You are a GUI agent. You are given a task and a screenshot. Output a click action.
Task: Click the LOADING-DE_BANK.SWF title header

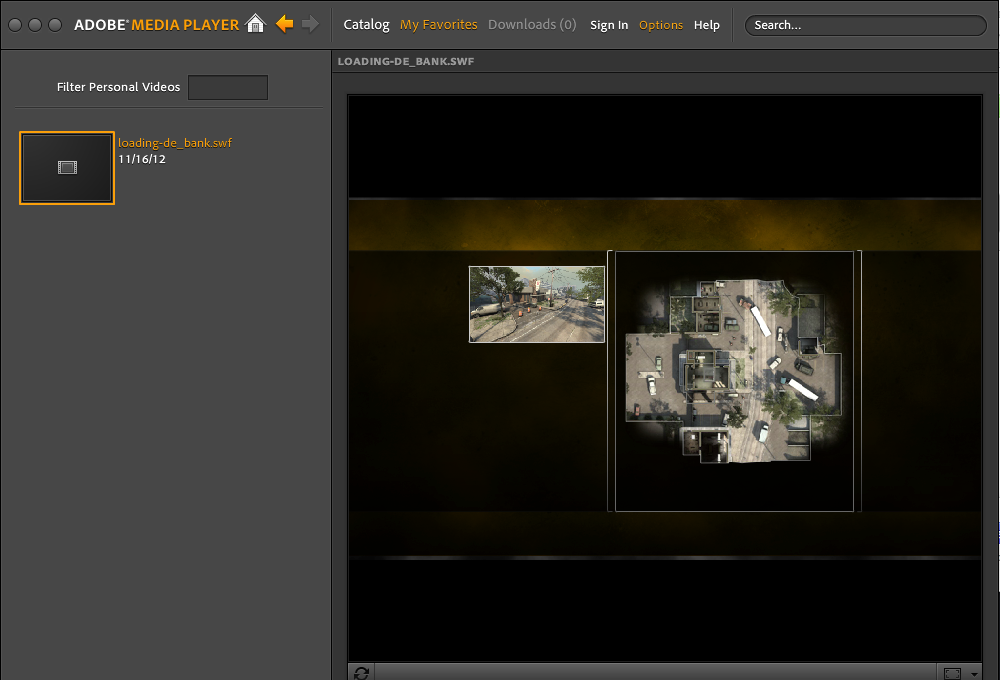point(406,61)
